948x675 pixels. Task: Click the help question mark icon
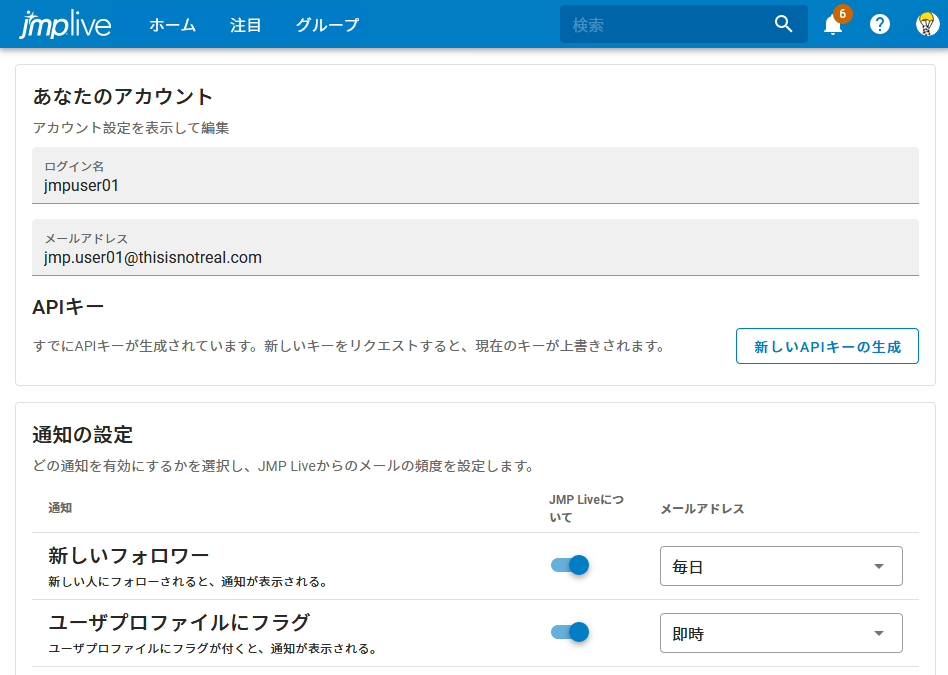[x=879, y=24]
